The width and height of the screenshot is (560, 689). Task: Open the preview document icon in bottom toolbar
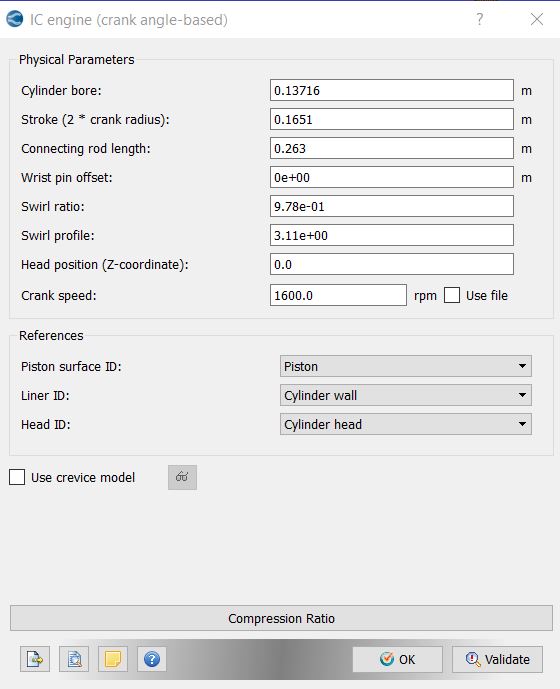74,659
